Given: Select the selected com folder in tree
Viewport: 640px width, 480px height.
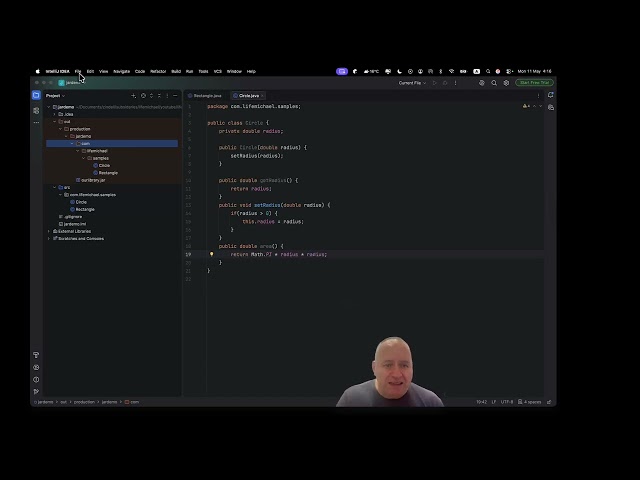Looking at the screenshot, I should [112, 144].
